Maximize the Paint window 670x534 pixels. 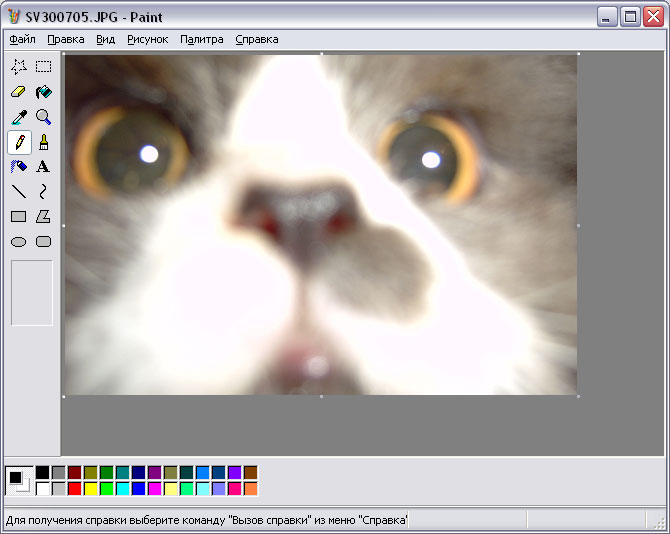tap(631, 17)
